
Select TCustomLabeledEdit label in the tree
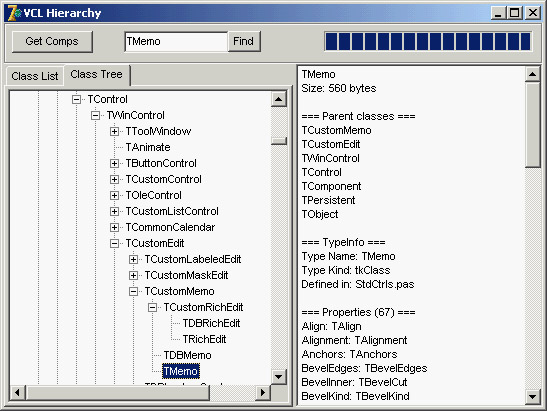click(x=193, y=260)
